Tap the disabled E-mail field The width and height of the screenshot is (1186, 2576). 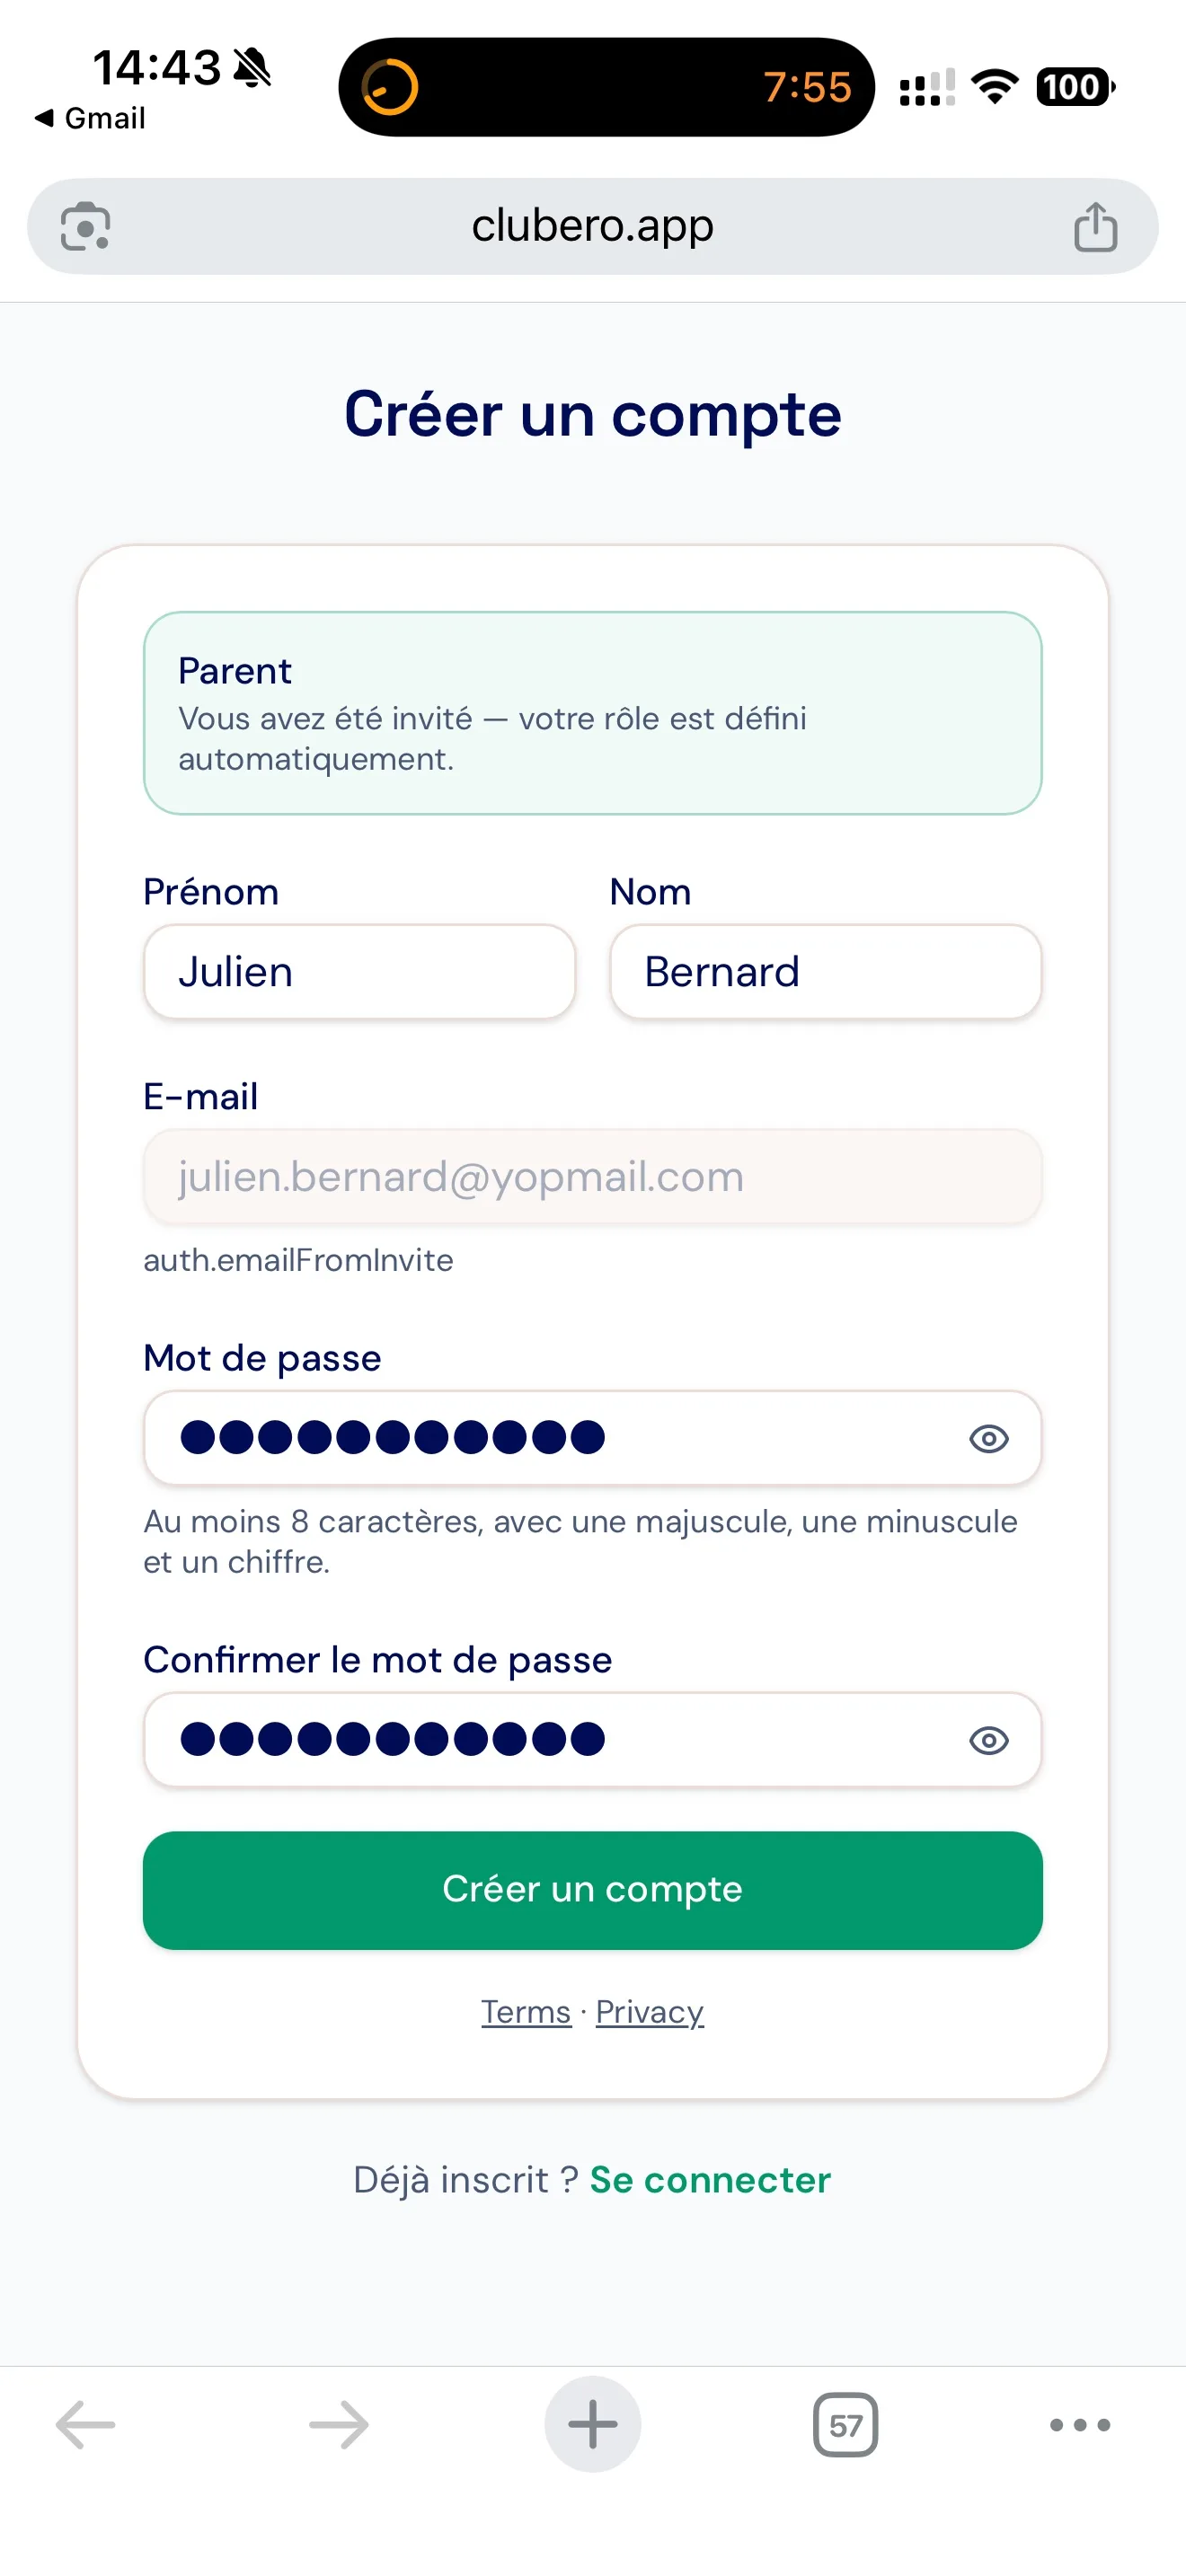[x=593, y=1177]
